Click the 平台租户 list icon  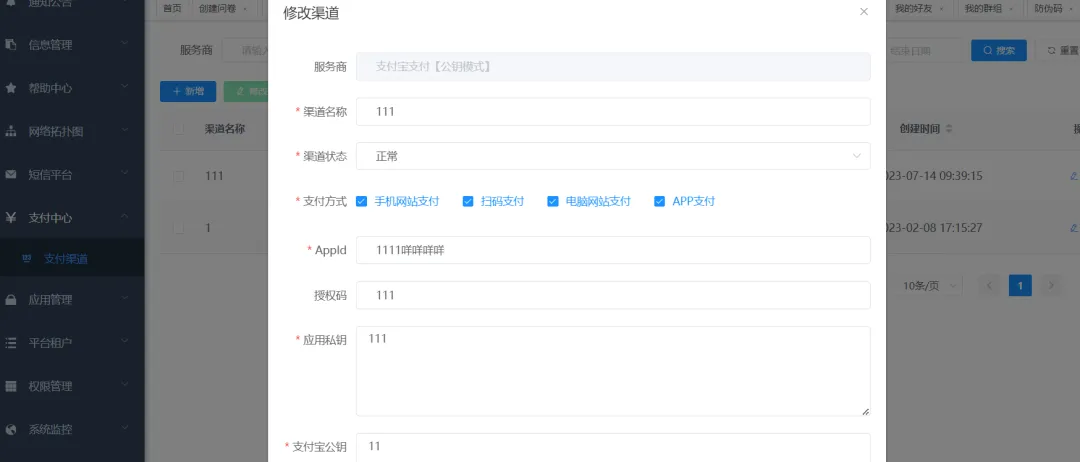(11, 343)
